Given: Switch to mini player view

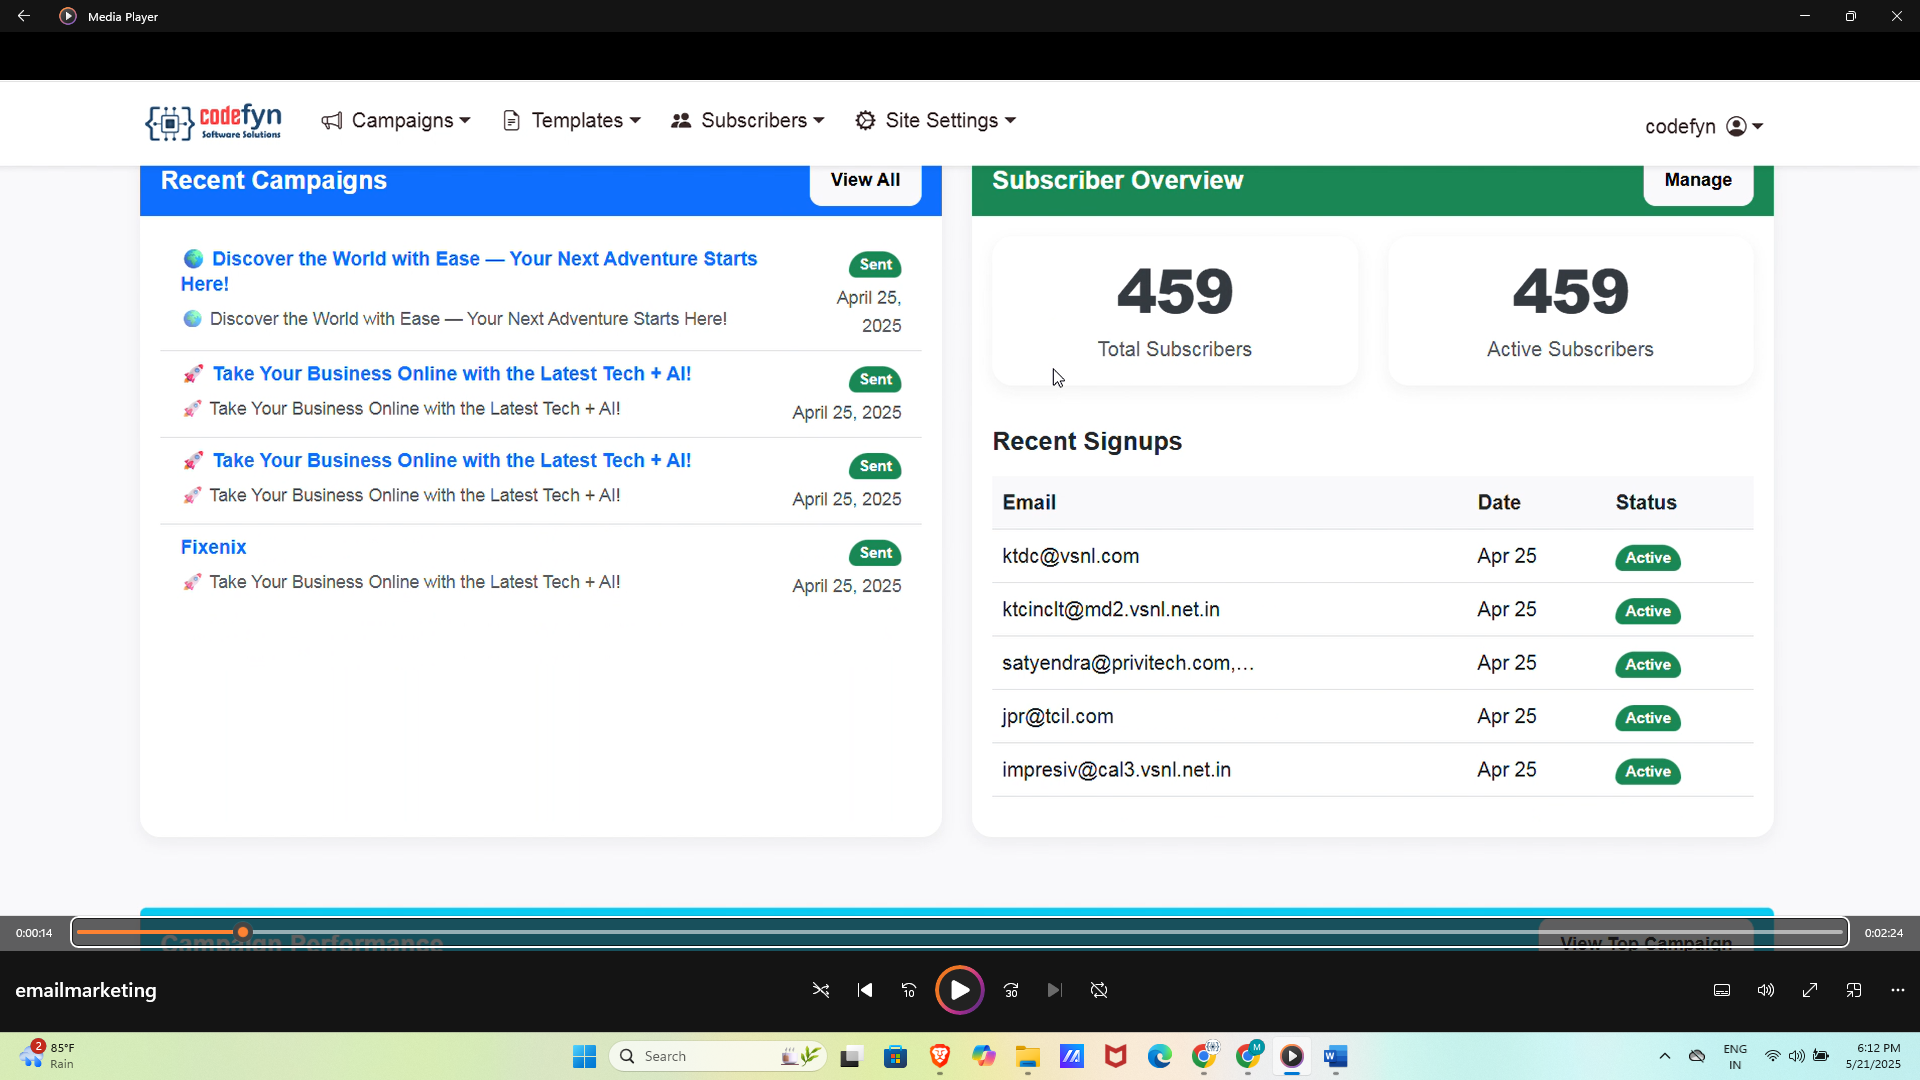Looking at the screenshot, I should [1854, 990].
